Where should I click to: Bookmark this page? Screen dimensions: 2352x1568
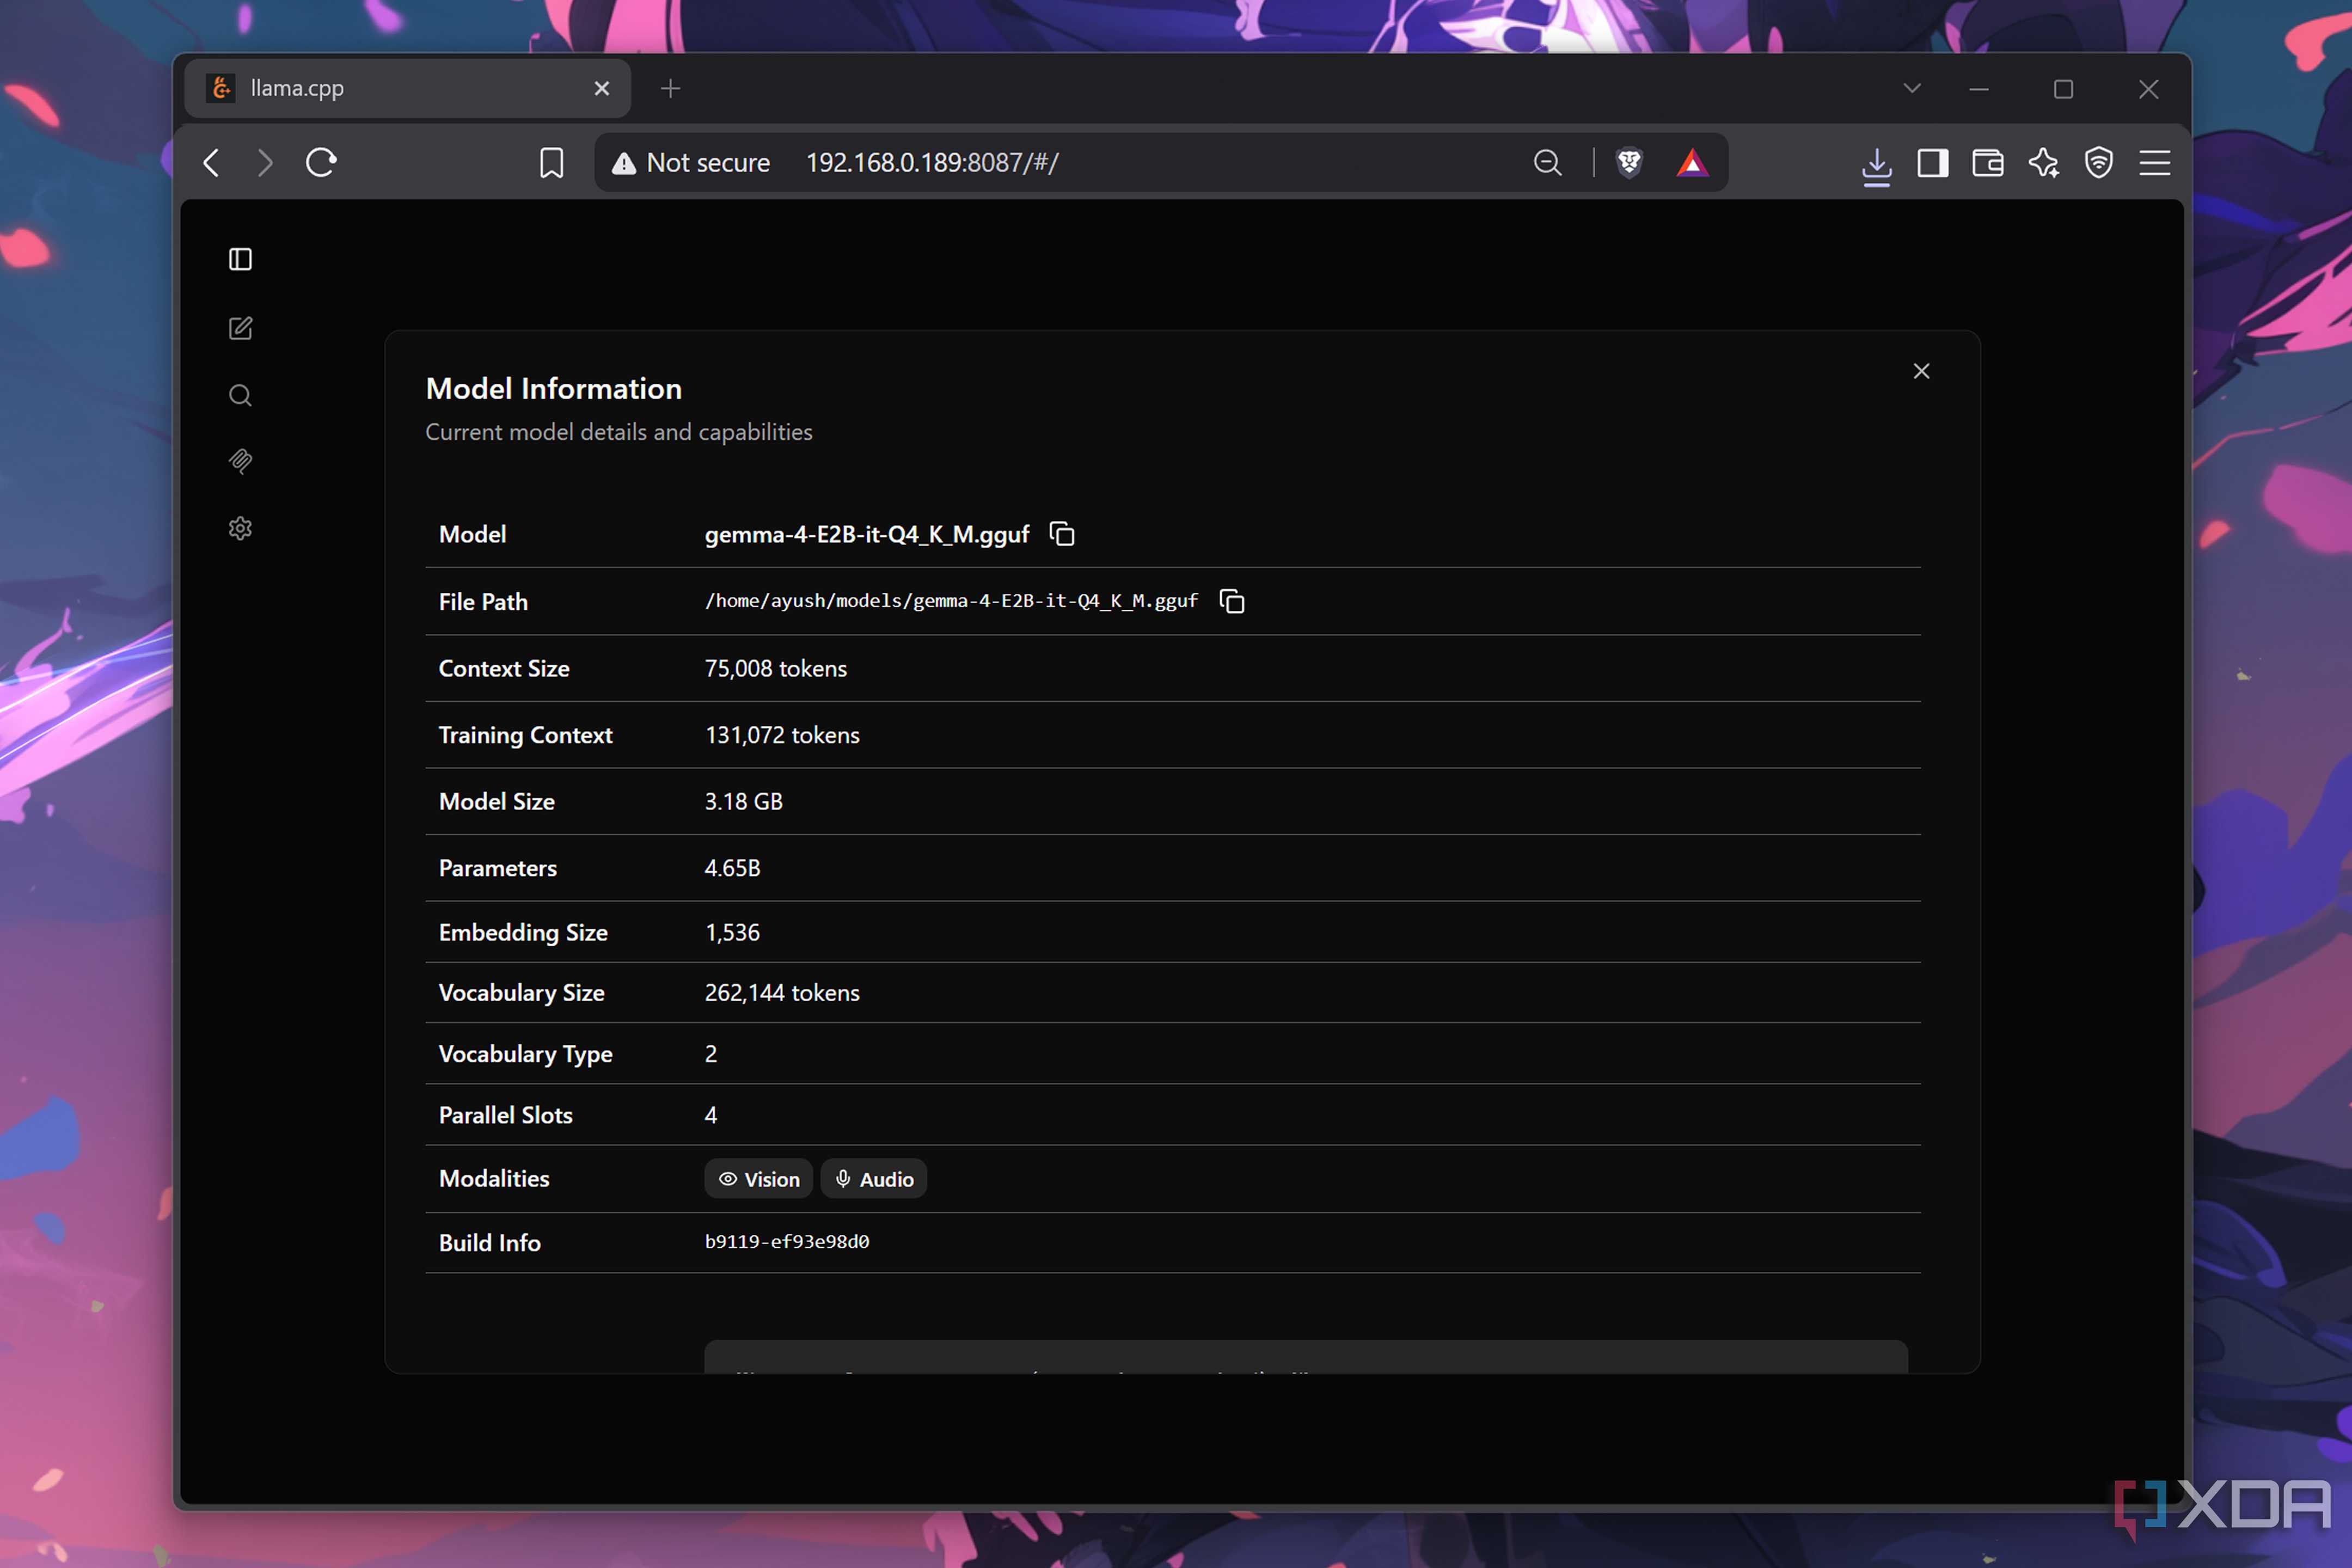(551, 162)
